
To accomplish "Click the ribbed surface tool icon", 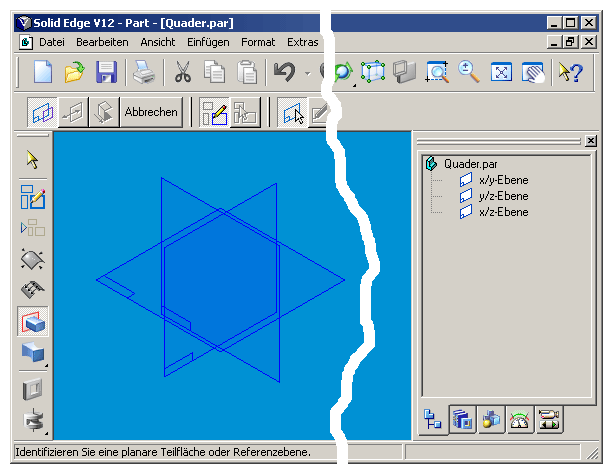I will tap(33, 289).
